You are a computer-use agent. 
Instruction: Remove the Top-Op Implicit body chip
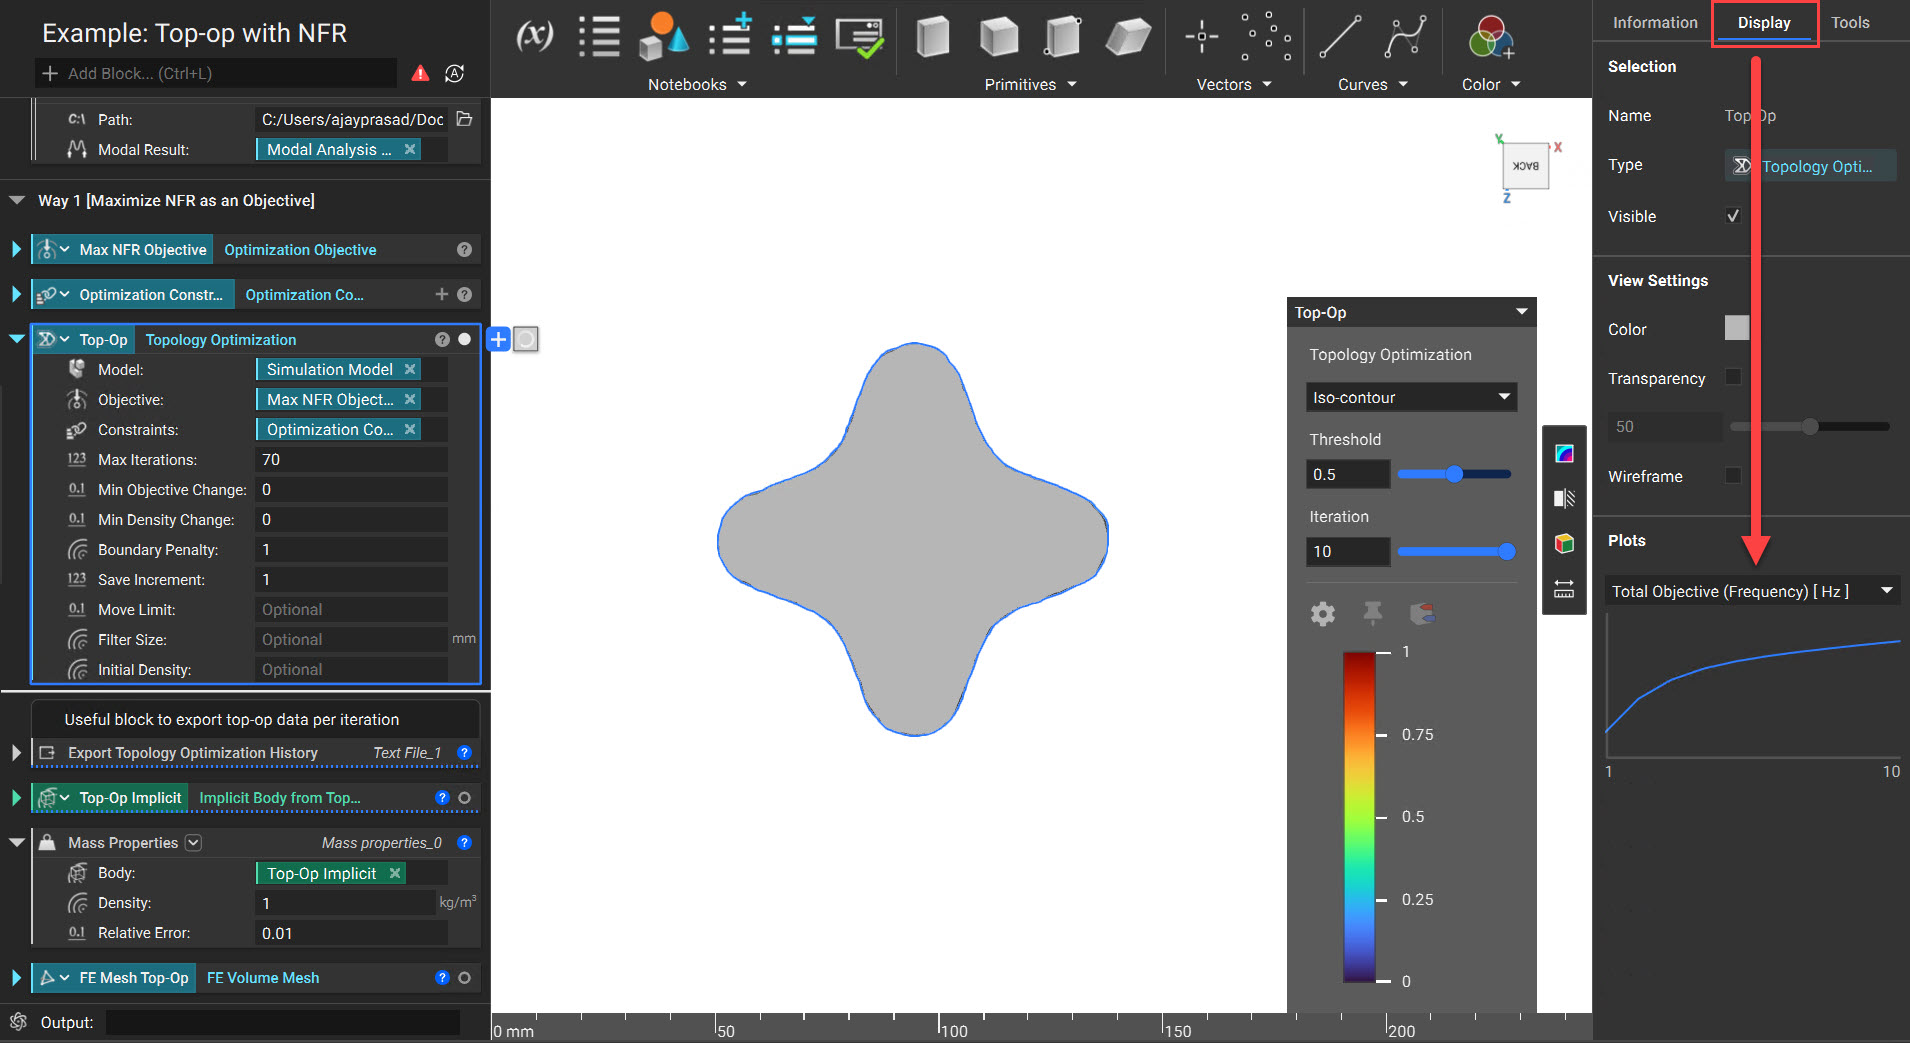click(395, 873)
